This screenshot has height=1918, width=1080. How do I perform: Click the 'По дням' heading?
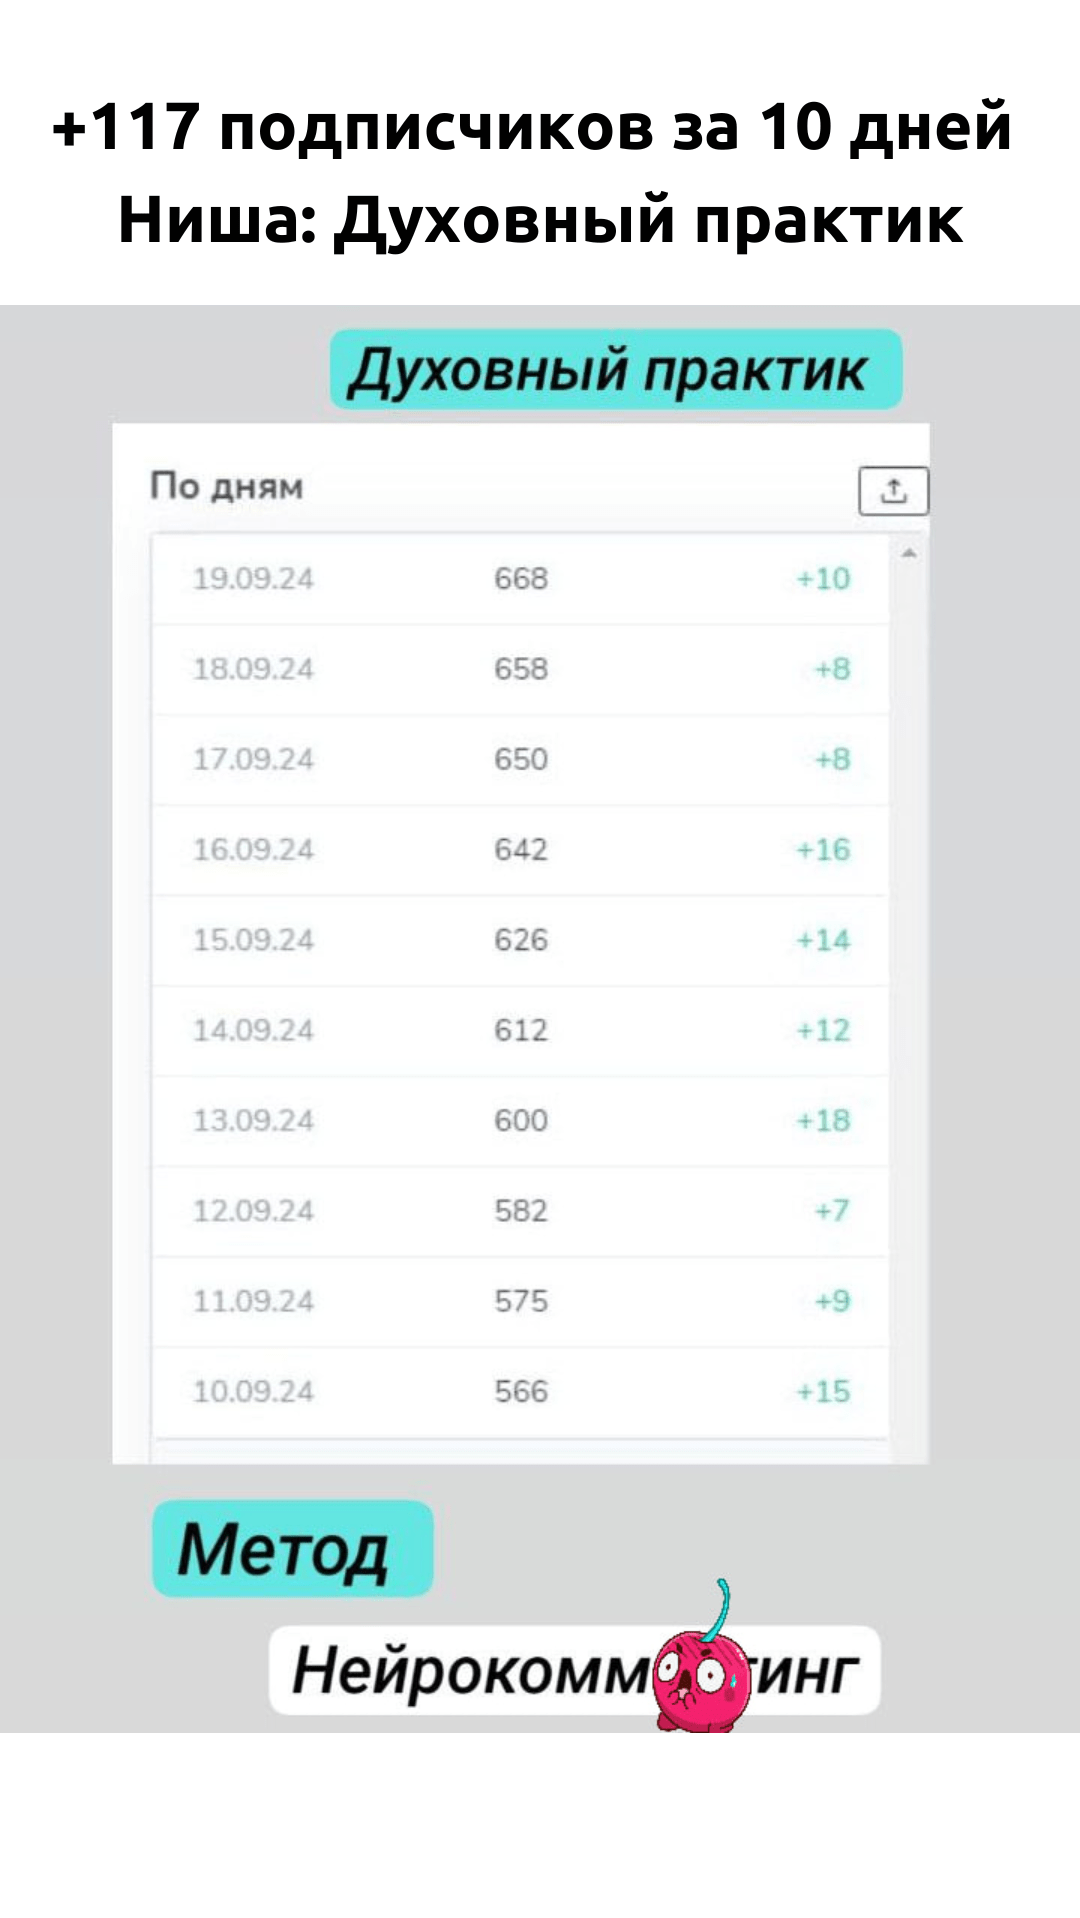227,487
